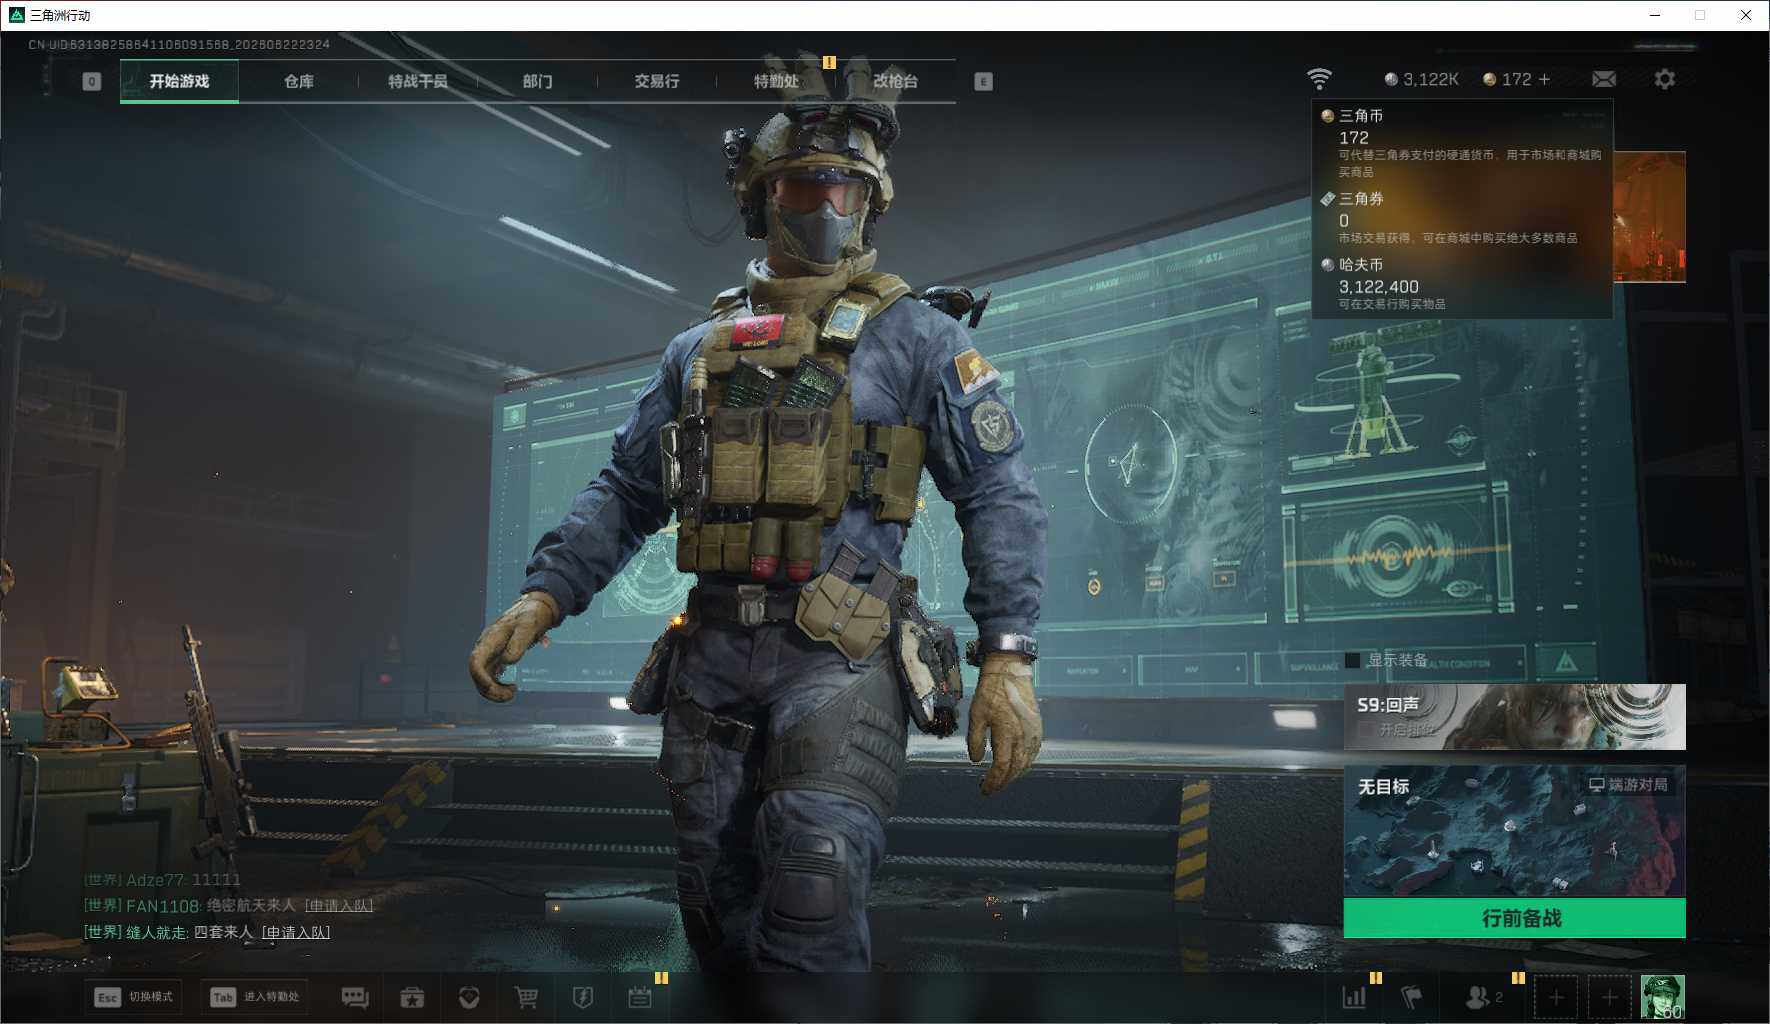This screenshot has width=1770, height=1024.
Task: Click the 3,122K 哈夫币 balance
Action: 1421,79
